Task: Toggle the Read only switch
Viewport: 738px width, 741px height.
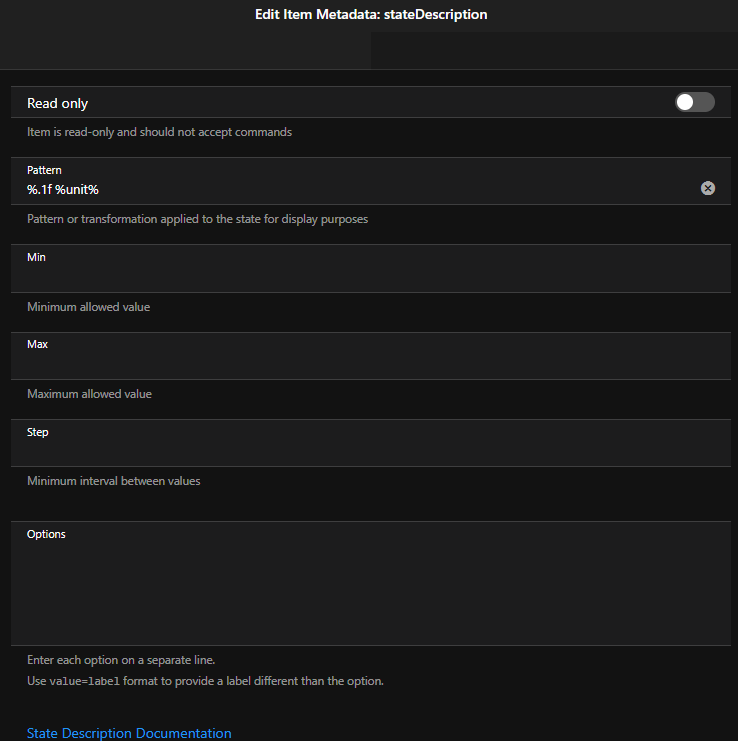Action: pos(694,102)
